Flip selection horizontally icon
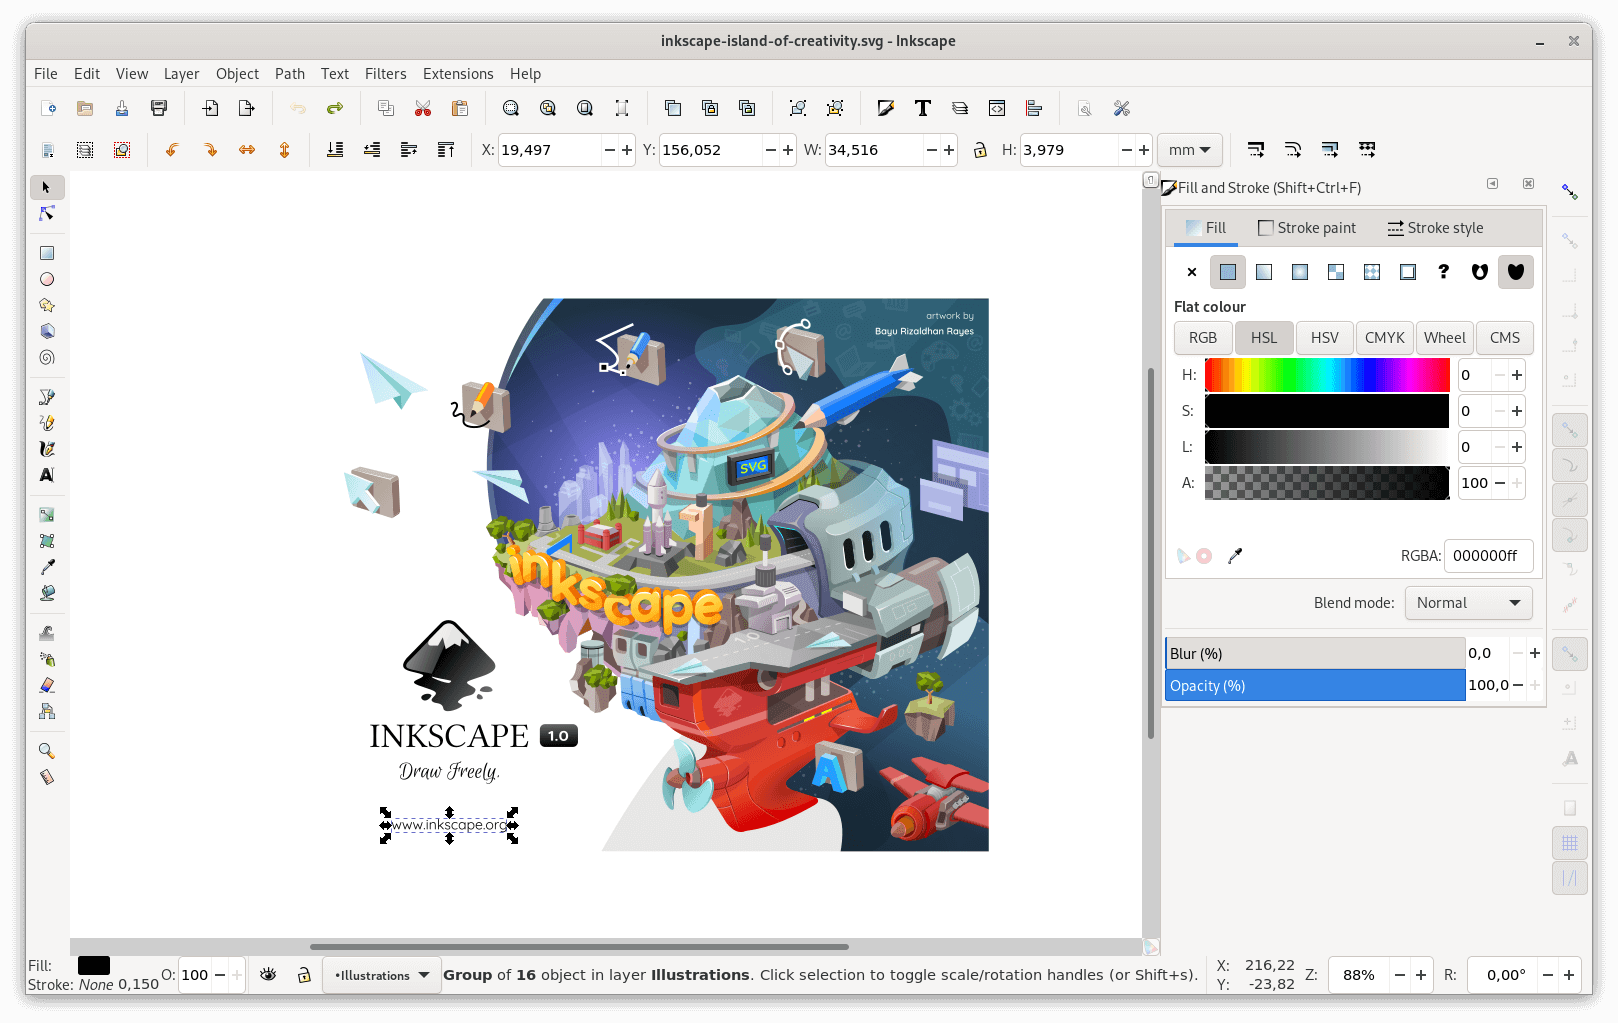Image resolution: width=1618 pixels, height=1023 pixels. (x=247, y=150)
